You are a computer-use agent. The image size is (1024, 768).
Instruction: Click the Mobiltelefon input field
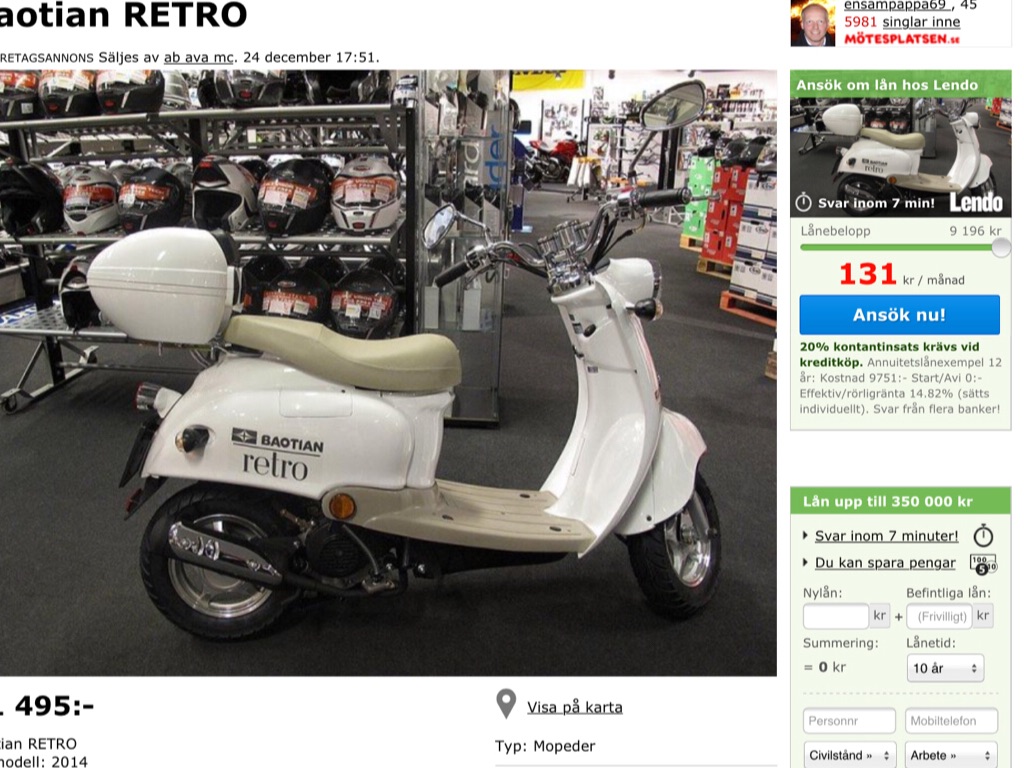(x=952, y=721)
